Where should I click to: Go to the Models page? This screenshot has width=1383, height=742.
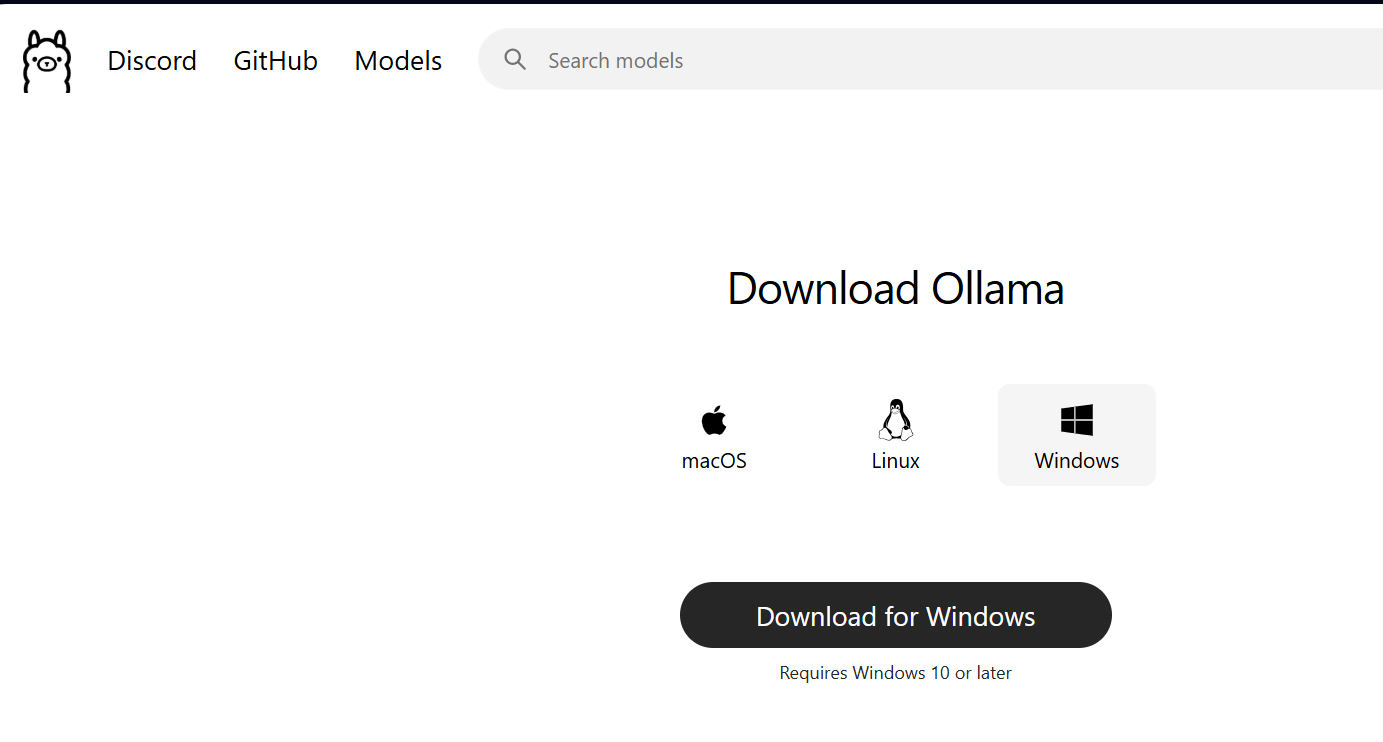coord(398,61)
